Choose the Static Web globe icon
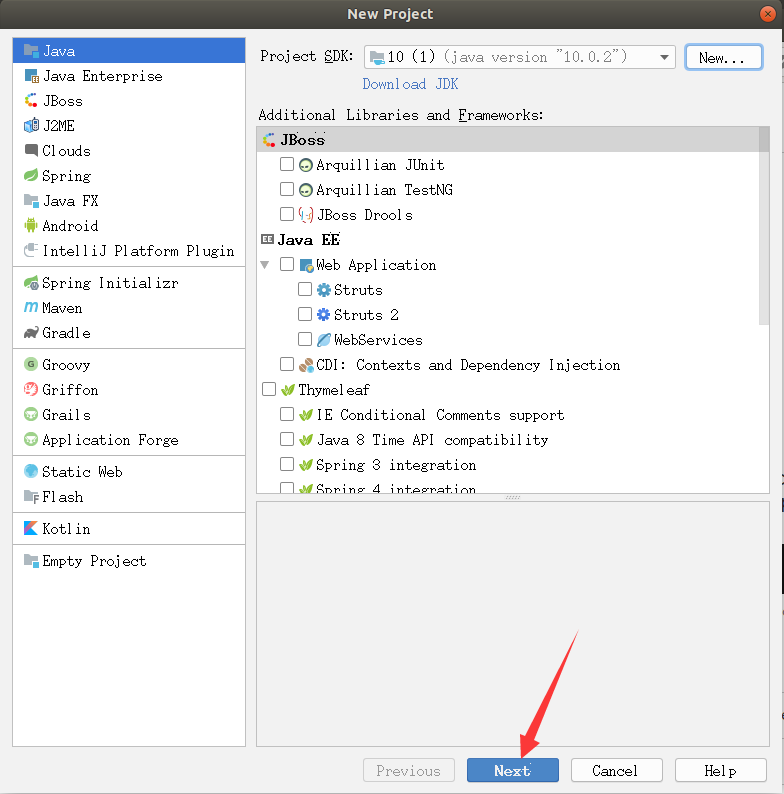Screen dimensions: 784x794 click(31, 471)
